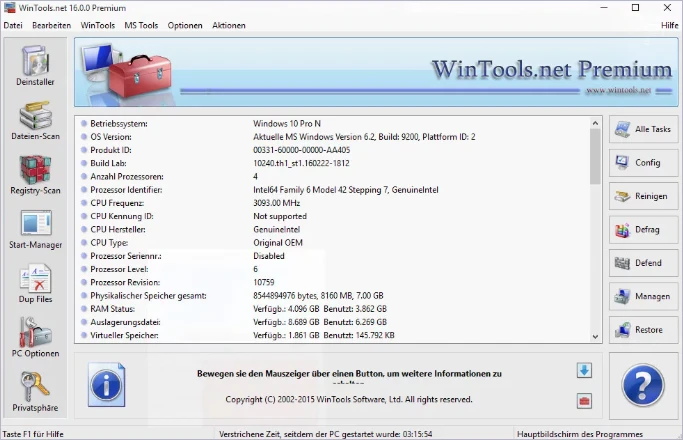Open the Registry-Scan tool

35,175
